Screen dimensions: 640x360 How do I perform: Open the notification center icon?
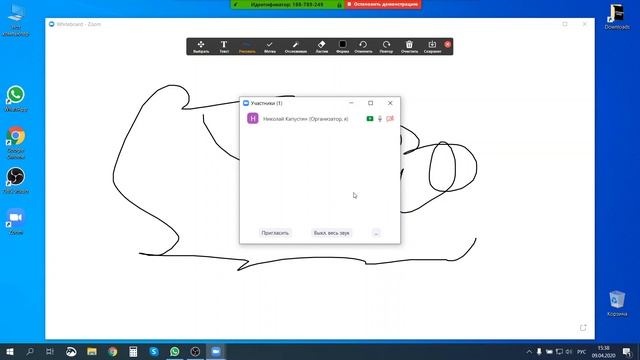[627, 351]
